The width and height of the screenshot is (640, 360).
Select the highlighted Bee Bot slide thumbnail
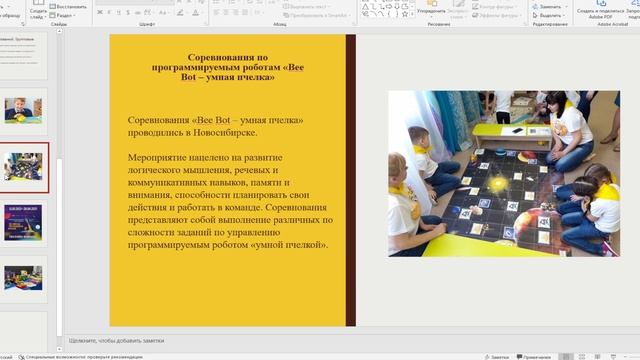tap(23, 167)
